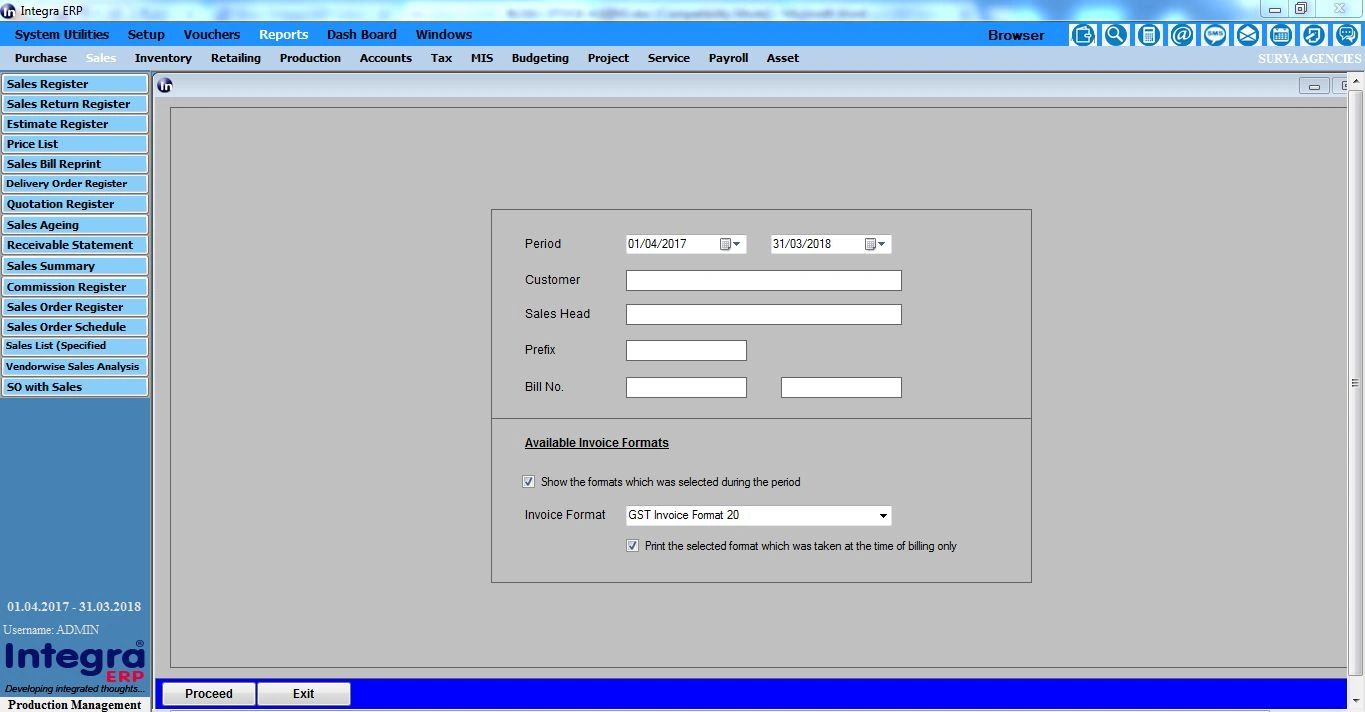Click the chat bubbles icon at top right
Image resolution: width=1365 pixels, height=712 pixels.
pyautogui.click(x=1346, y=35)
